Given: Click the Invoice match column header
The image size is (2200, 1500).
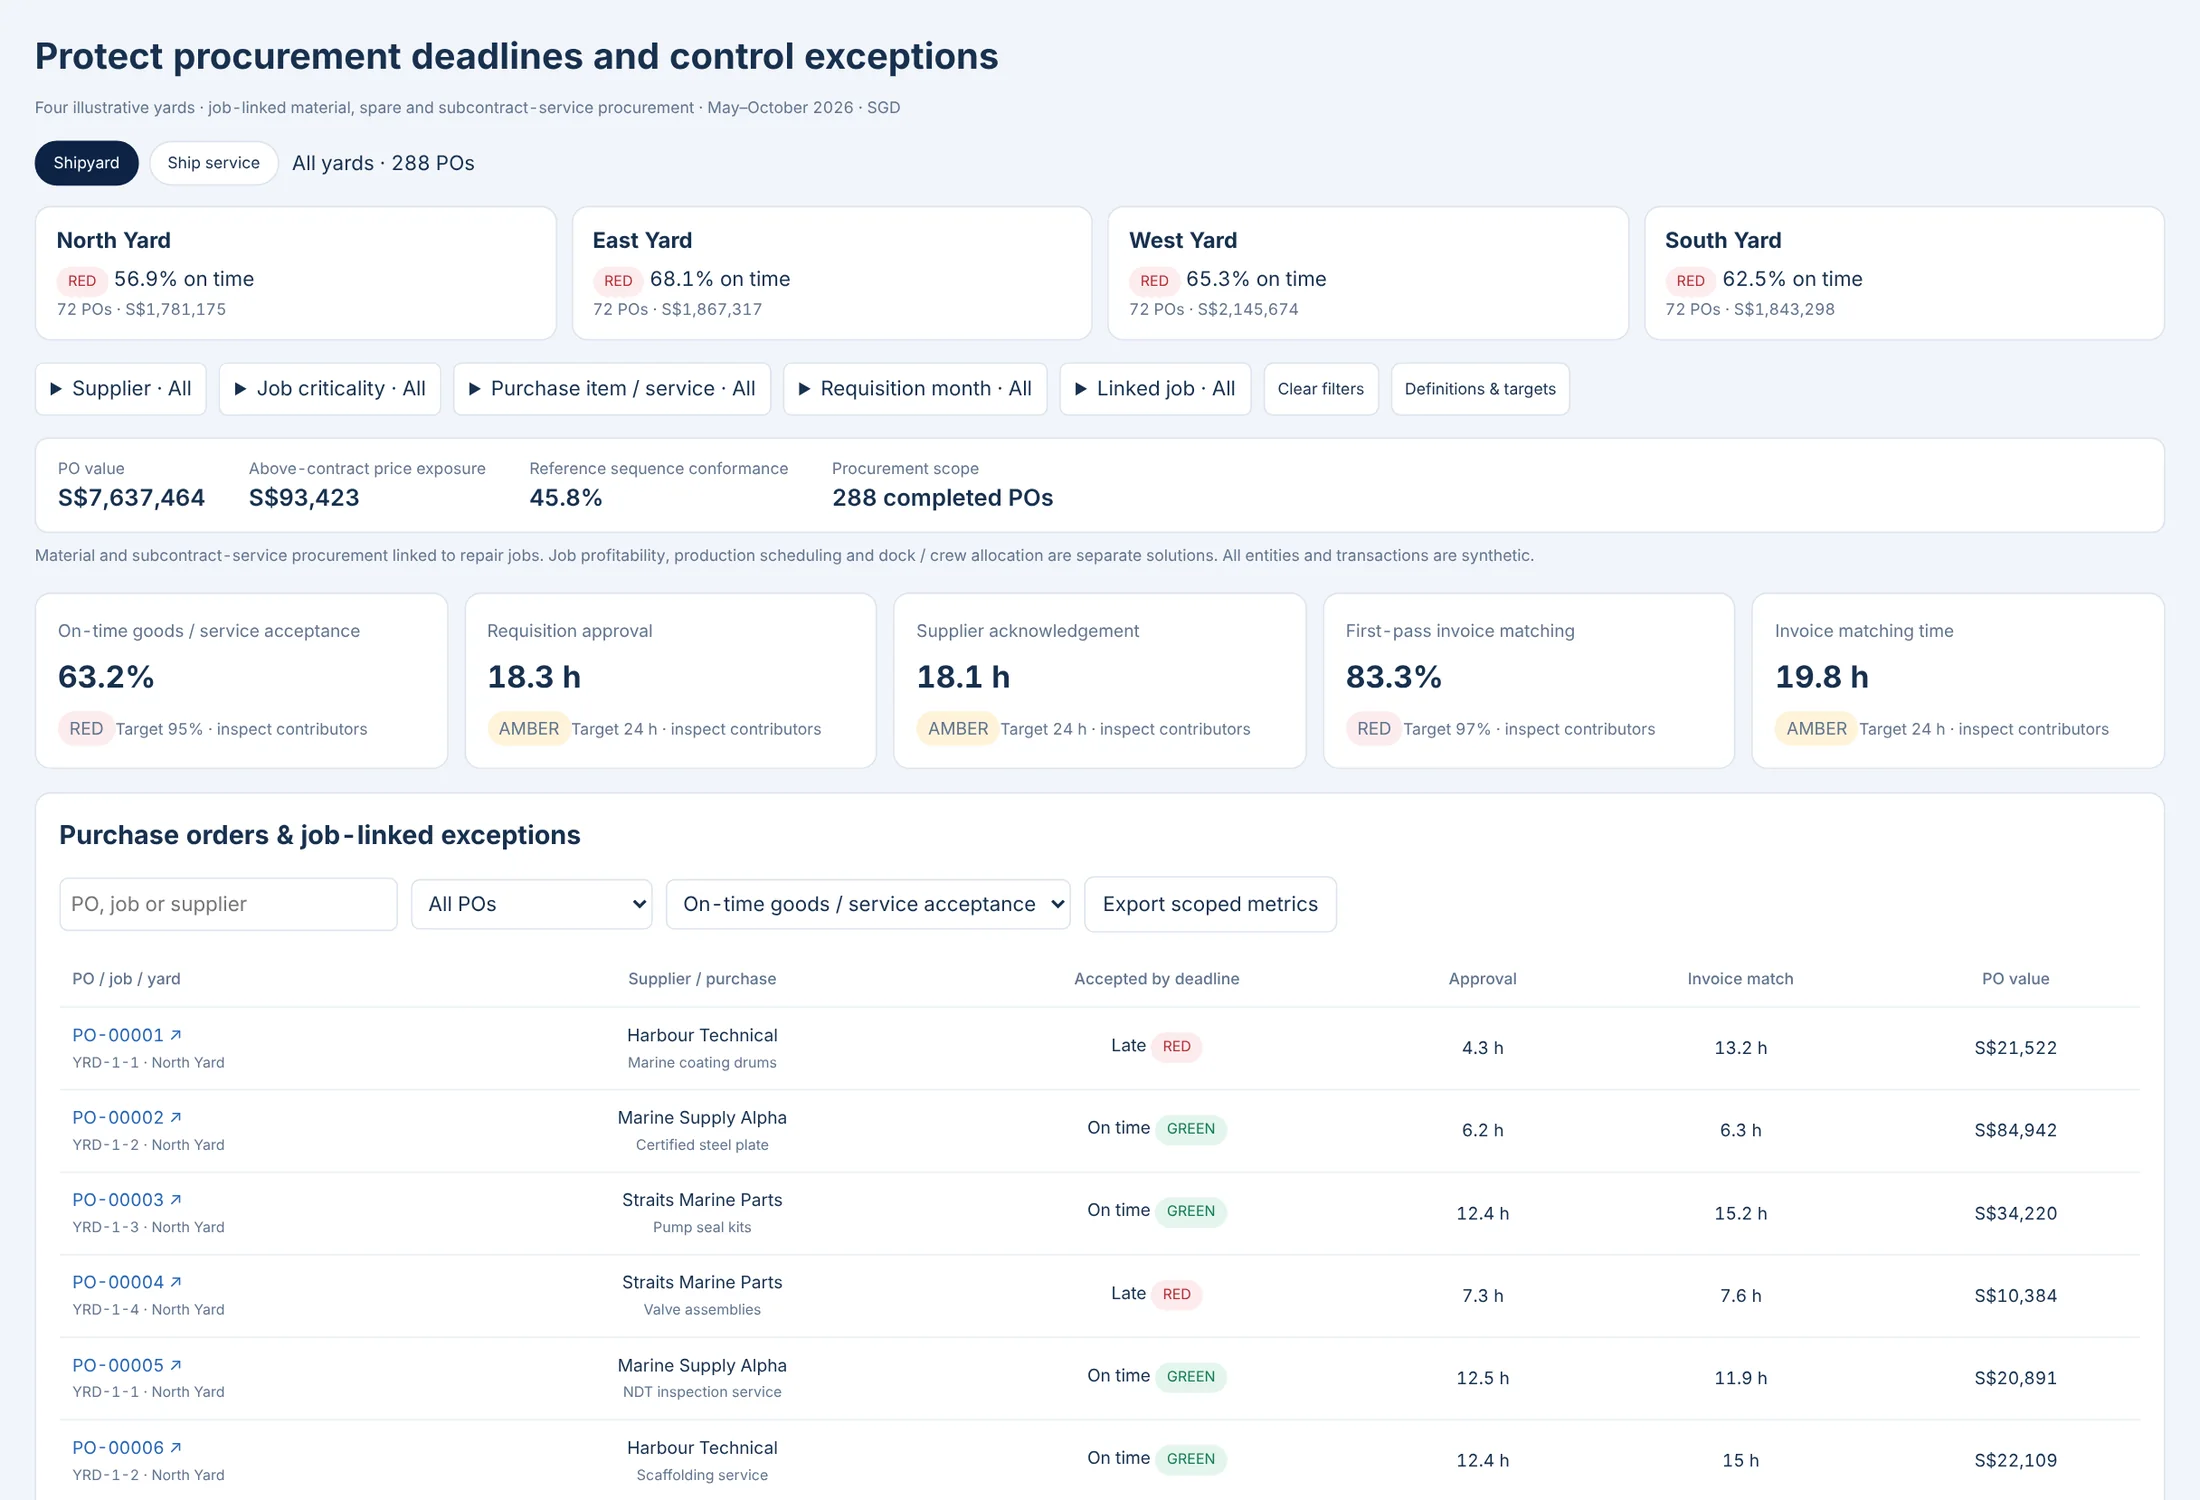Looking at the screenshot, I should [x=1741, y=979].
